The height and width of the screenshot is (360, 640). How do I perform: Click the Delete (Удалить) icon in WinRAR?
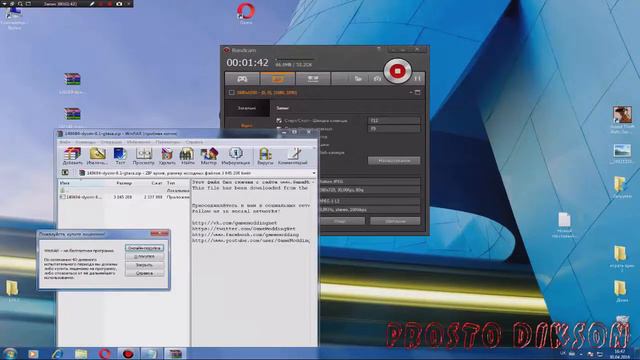[x=167, y=156]
